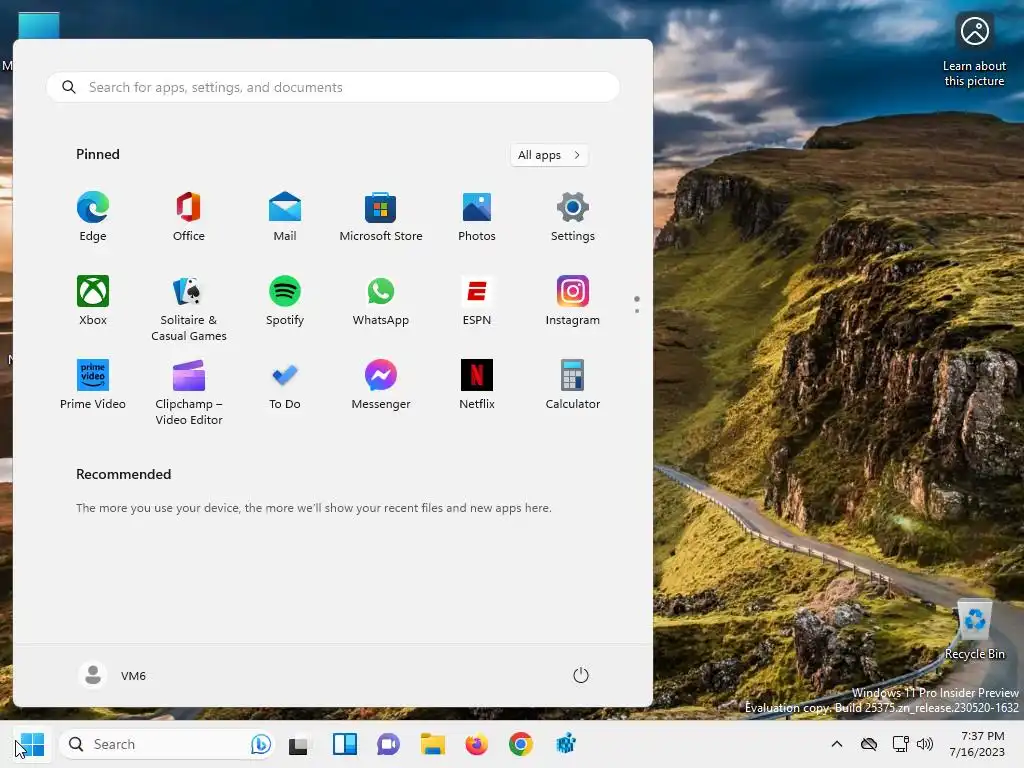Open Solitaire & Casual Games

point(189,308)
